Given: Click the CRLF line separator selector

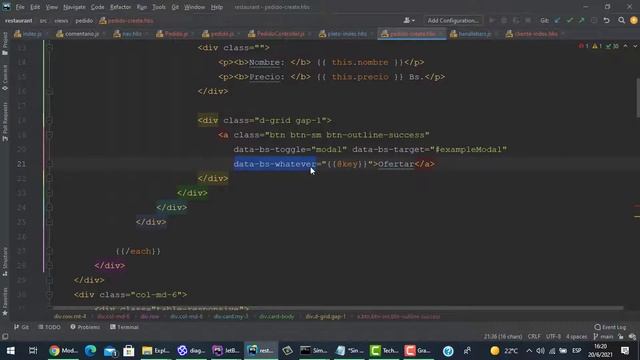Looking at the screenshot, I should point(534,337).
